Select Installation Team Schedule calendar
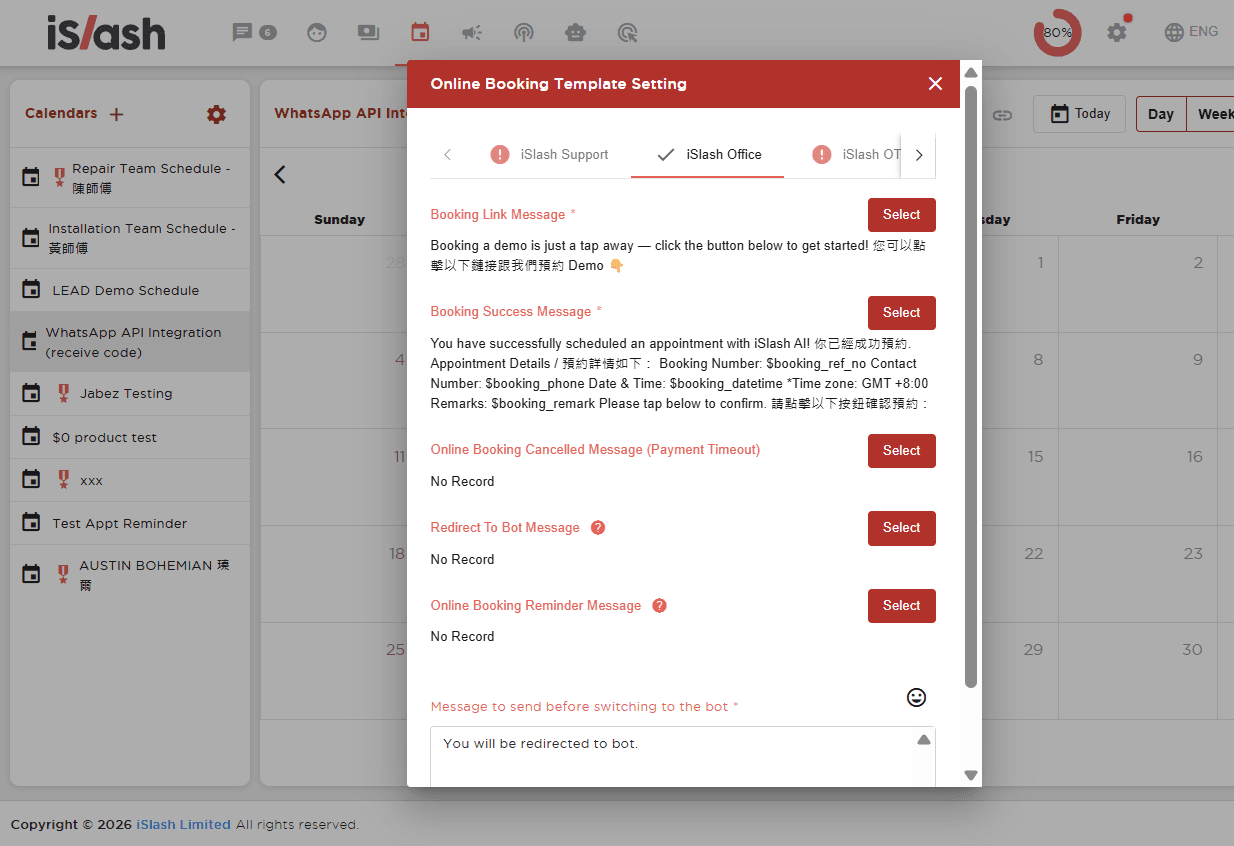 click(x=130, y=238)
